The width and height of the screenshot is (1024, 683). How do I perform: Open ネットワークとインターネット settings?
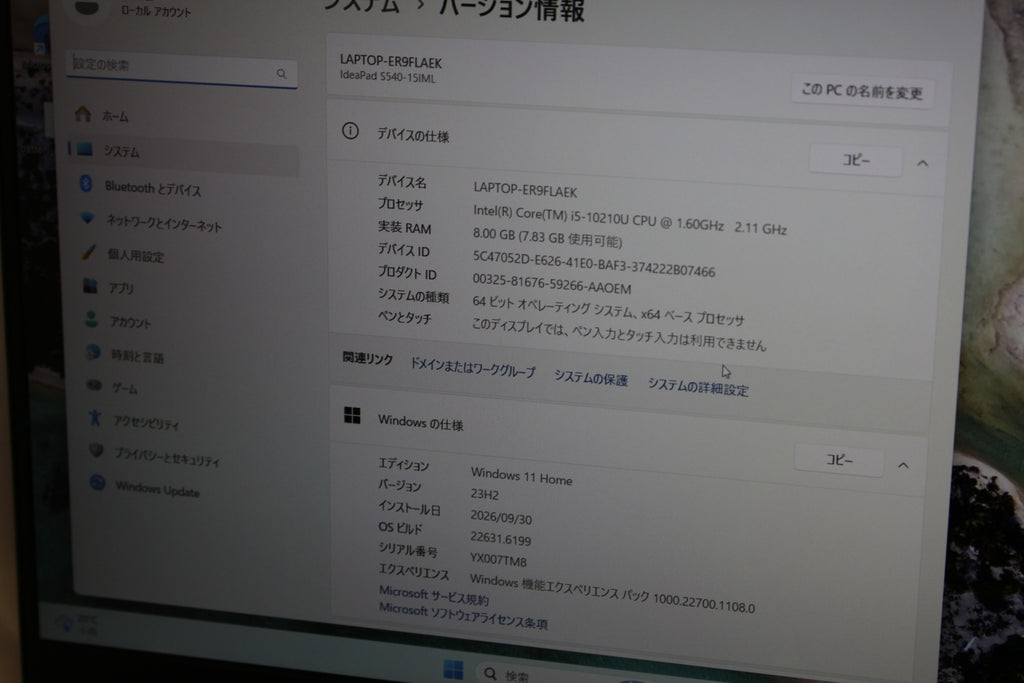(x=164, y=223)
